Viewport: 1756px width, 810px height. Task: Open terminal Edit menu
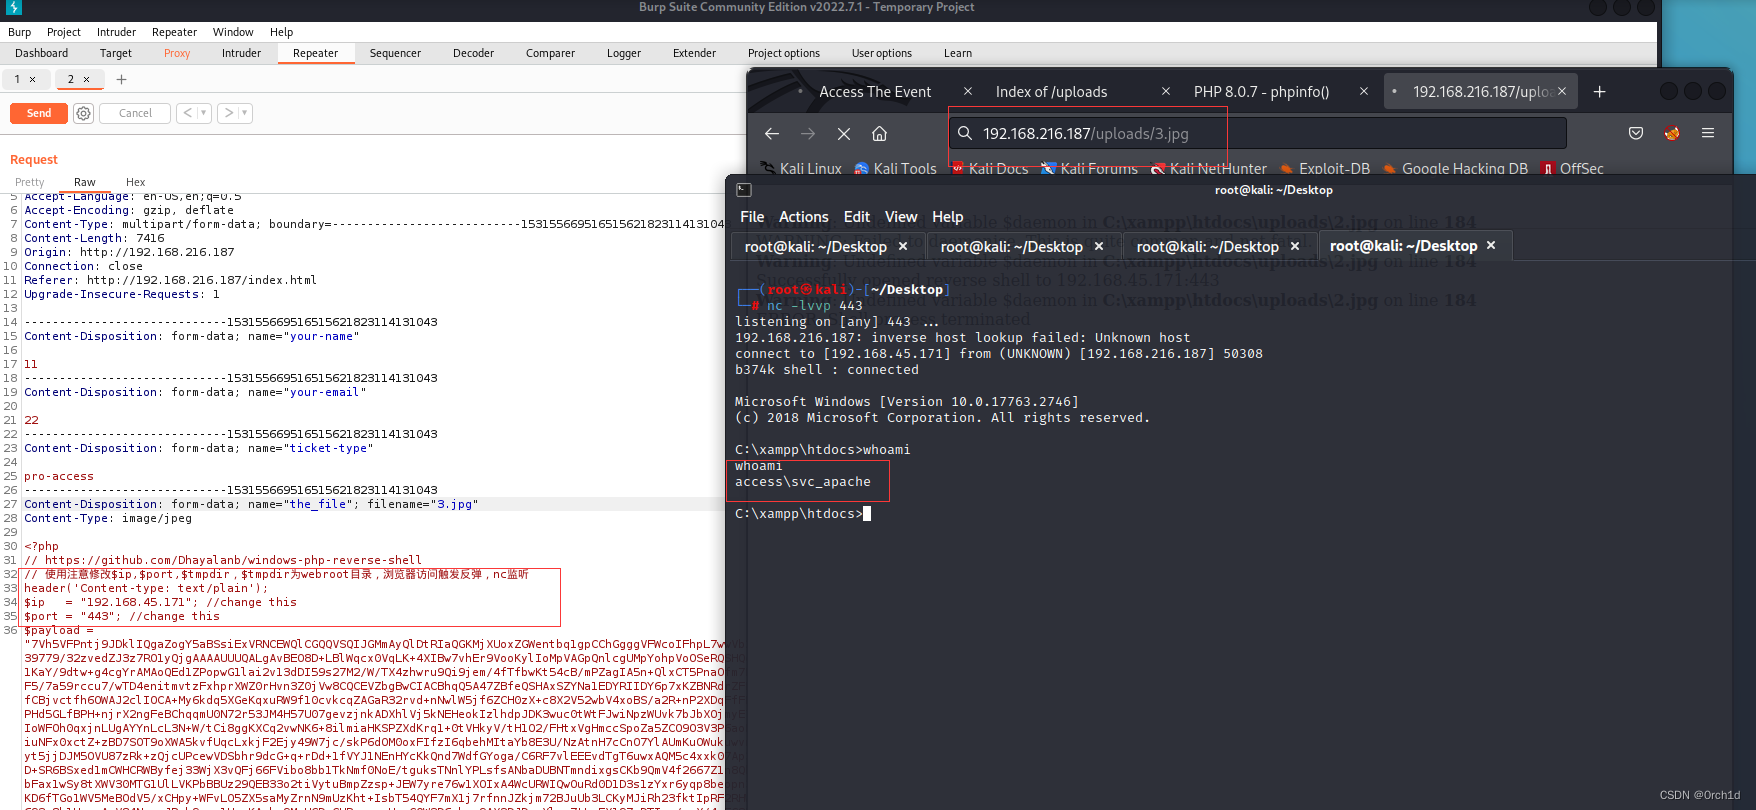[x=857, y=217]
